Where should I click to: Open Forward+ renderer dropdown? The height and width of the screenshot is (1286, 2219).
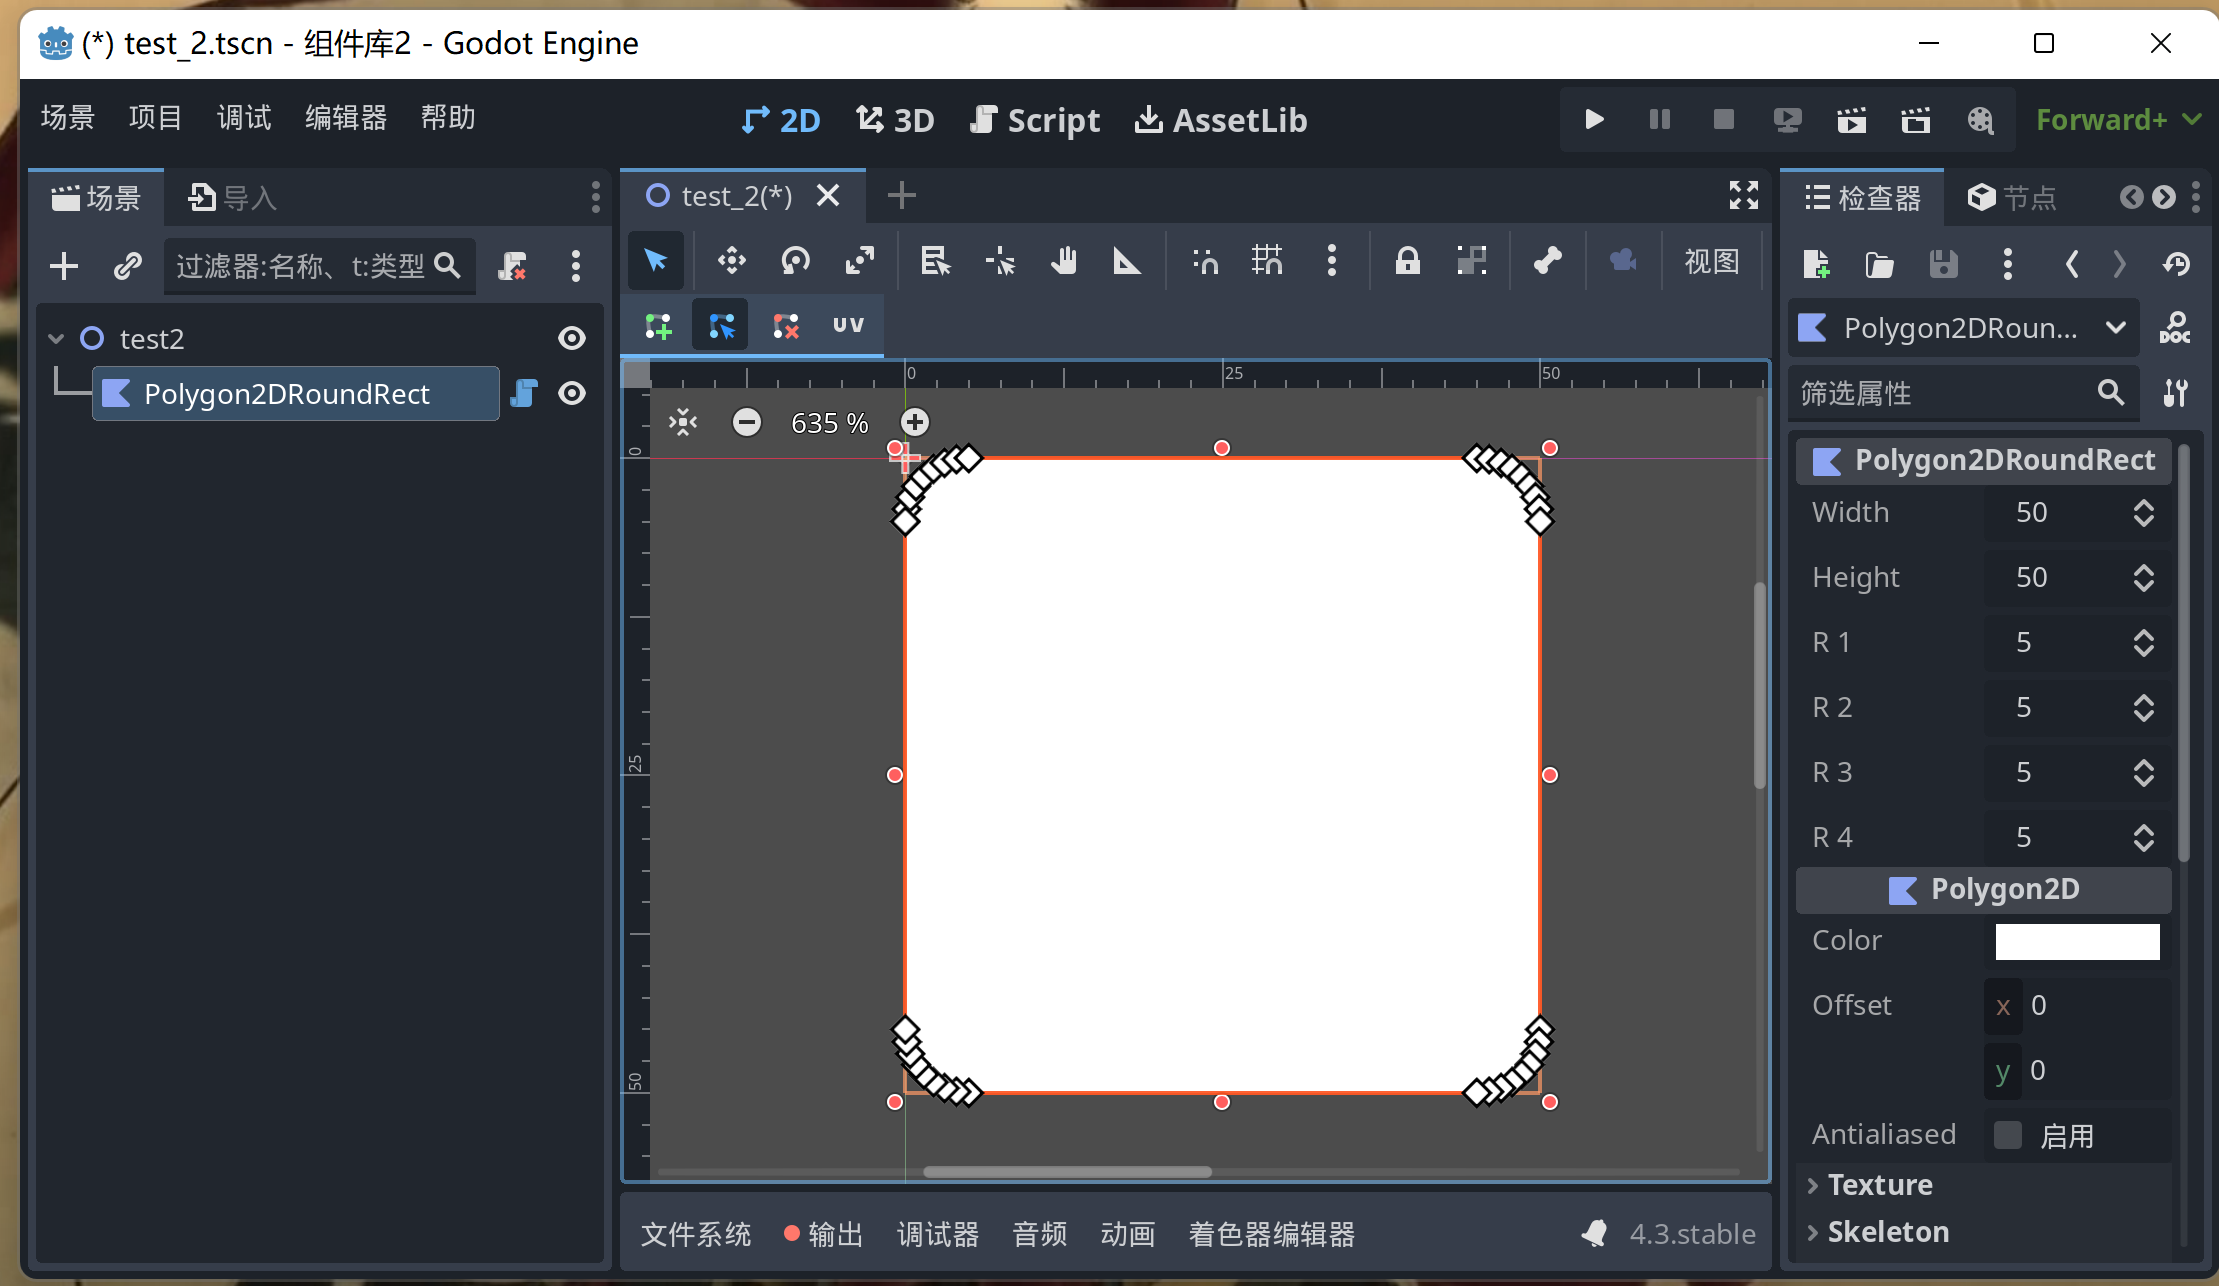coord(2119,120)
